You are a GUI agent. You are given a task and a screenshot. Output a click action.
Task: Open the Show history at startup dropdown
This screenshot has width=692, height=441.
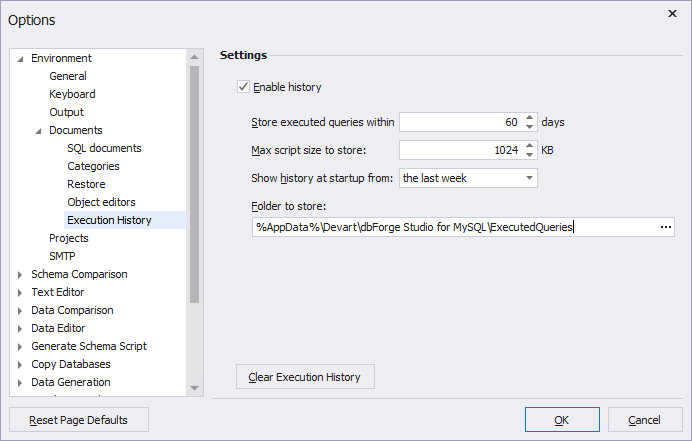(x=529, y=178)
